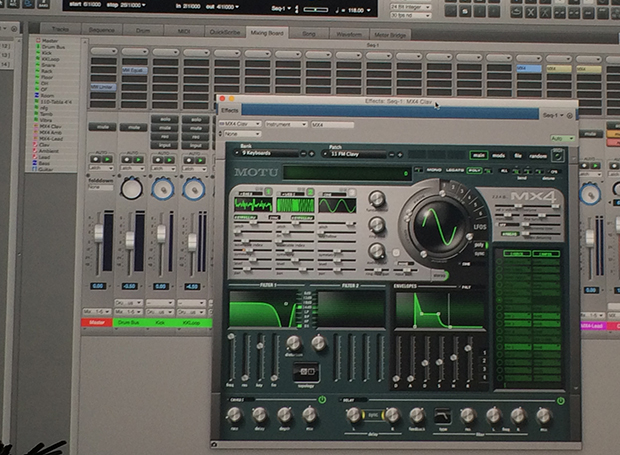Click the chorus depth knob
This screenshot has width=620, height=455.
[284, 415]
